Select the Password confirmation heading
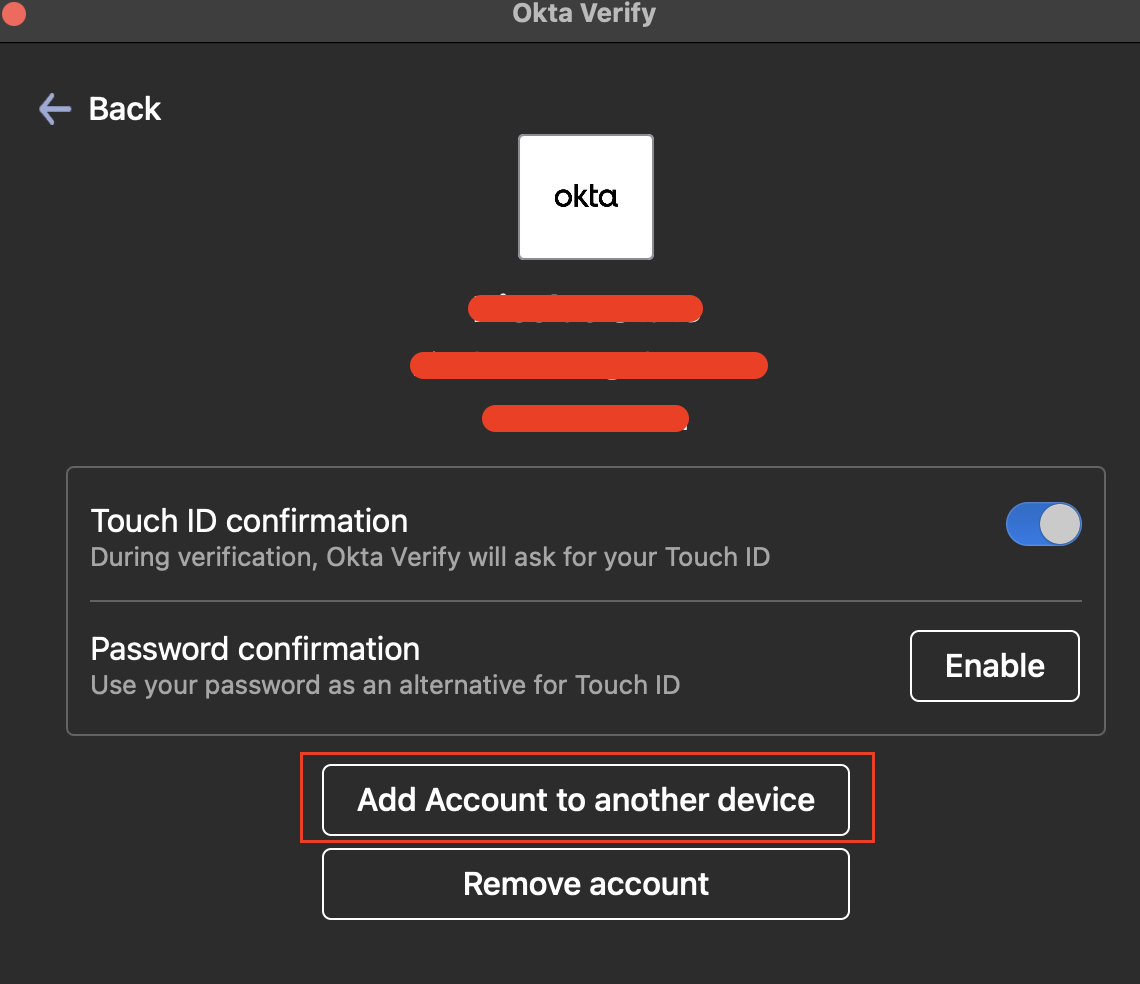This screenshot has width=1140, height=984. pos(255,649)
